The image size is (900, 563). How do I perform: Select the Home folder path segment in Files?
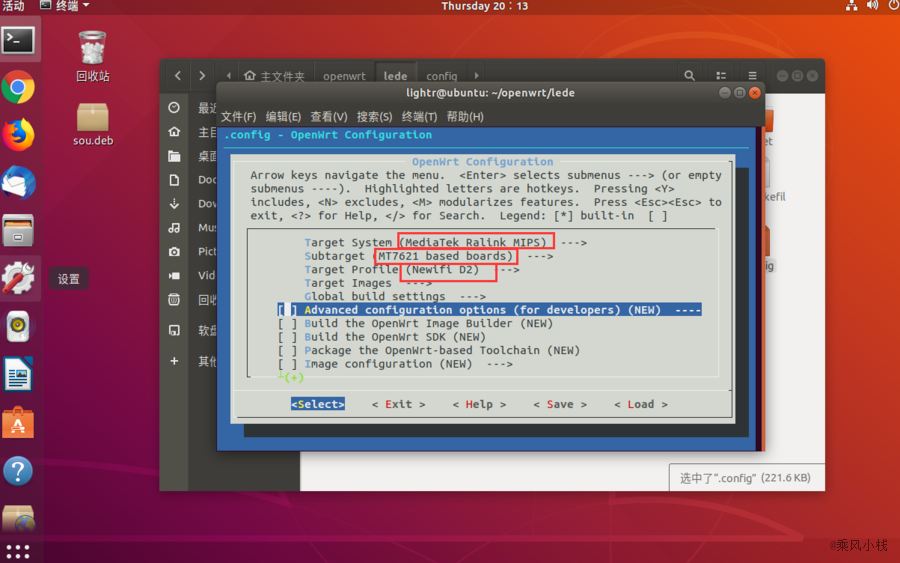(x=274, y=76)
